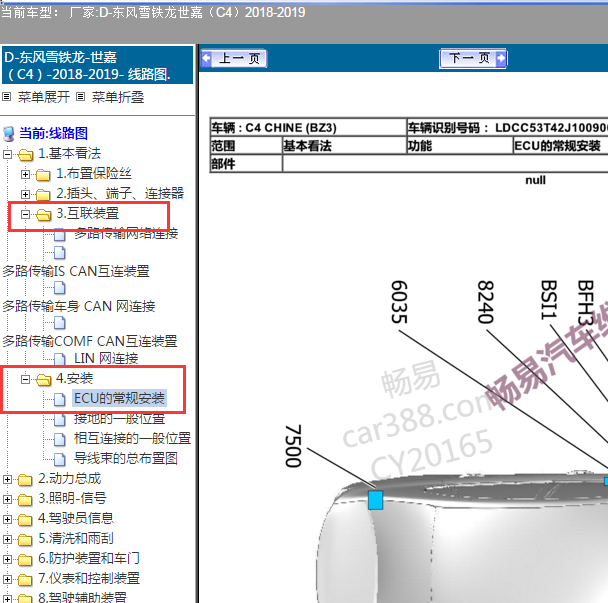Click folder icon of 1.布置保险丝
608x603 pixels.
[43, 175]
